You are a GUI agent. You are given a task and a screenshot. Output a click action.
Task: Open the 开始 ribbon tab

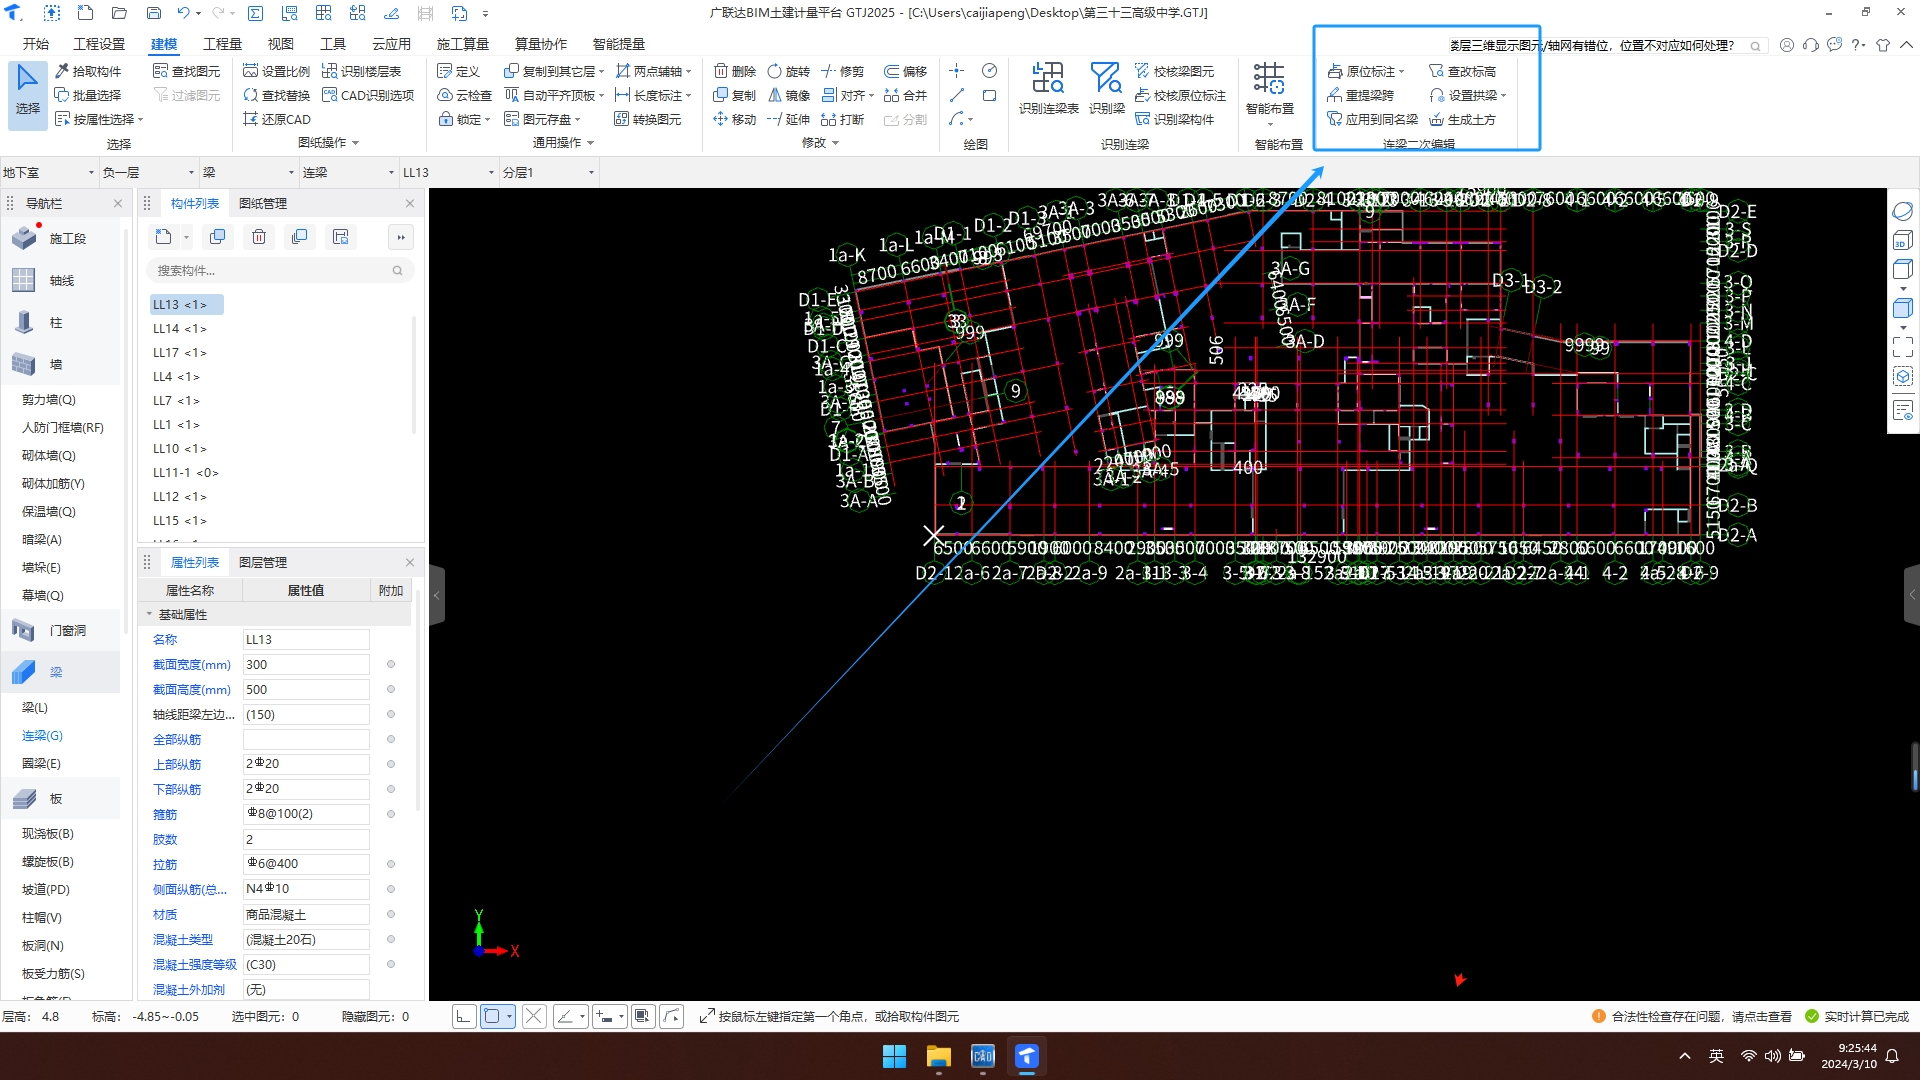(x=36, y=44)
